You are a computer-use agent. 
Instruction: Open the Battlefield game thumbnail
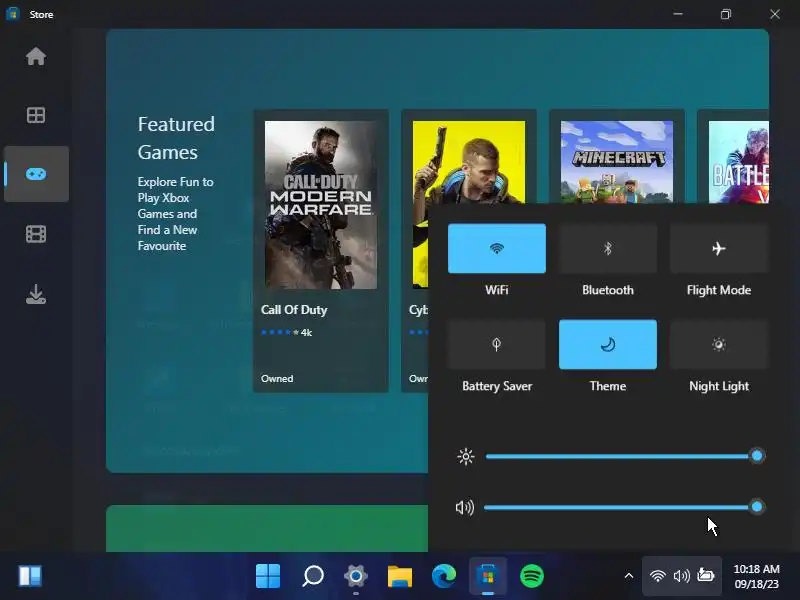tap(739, 162)
